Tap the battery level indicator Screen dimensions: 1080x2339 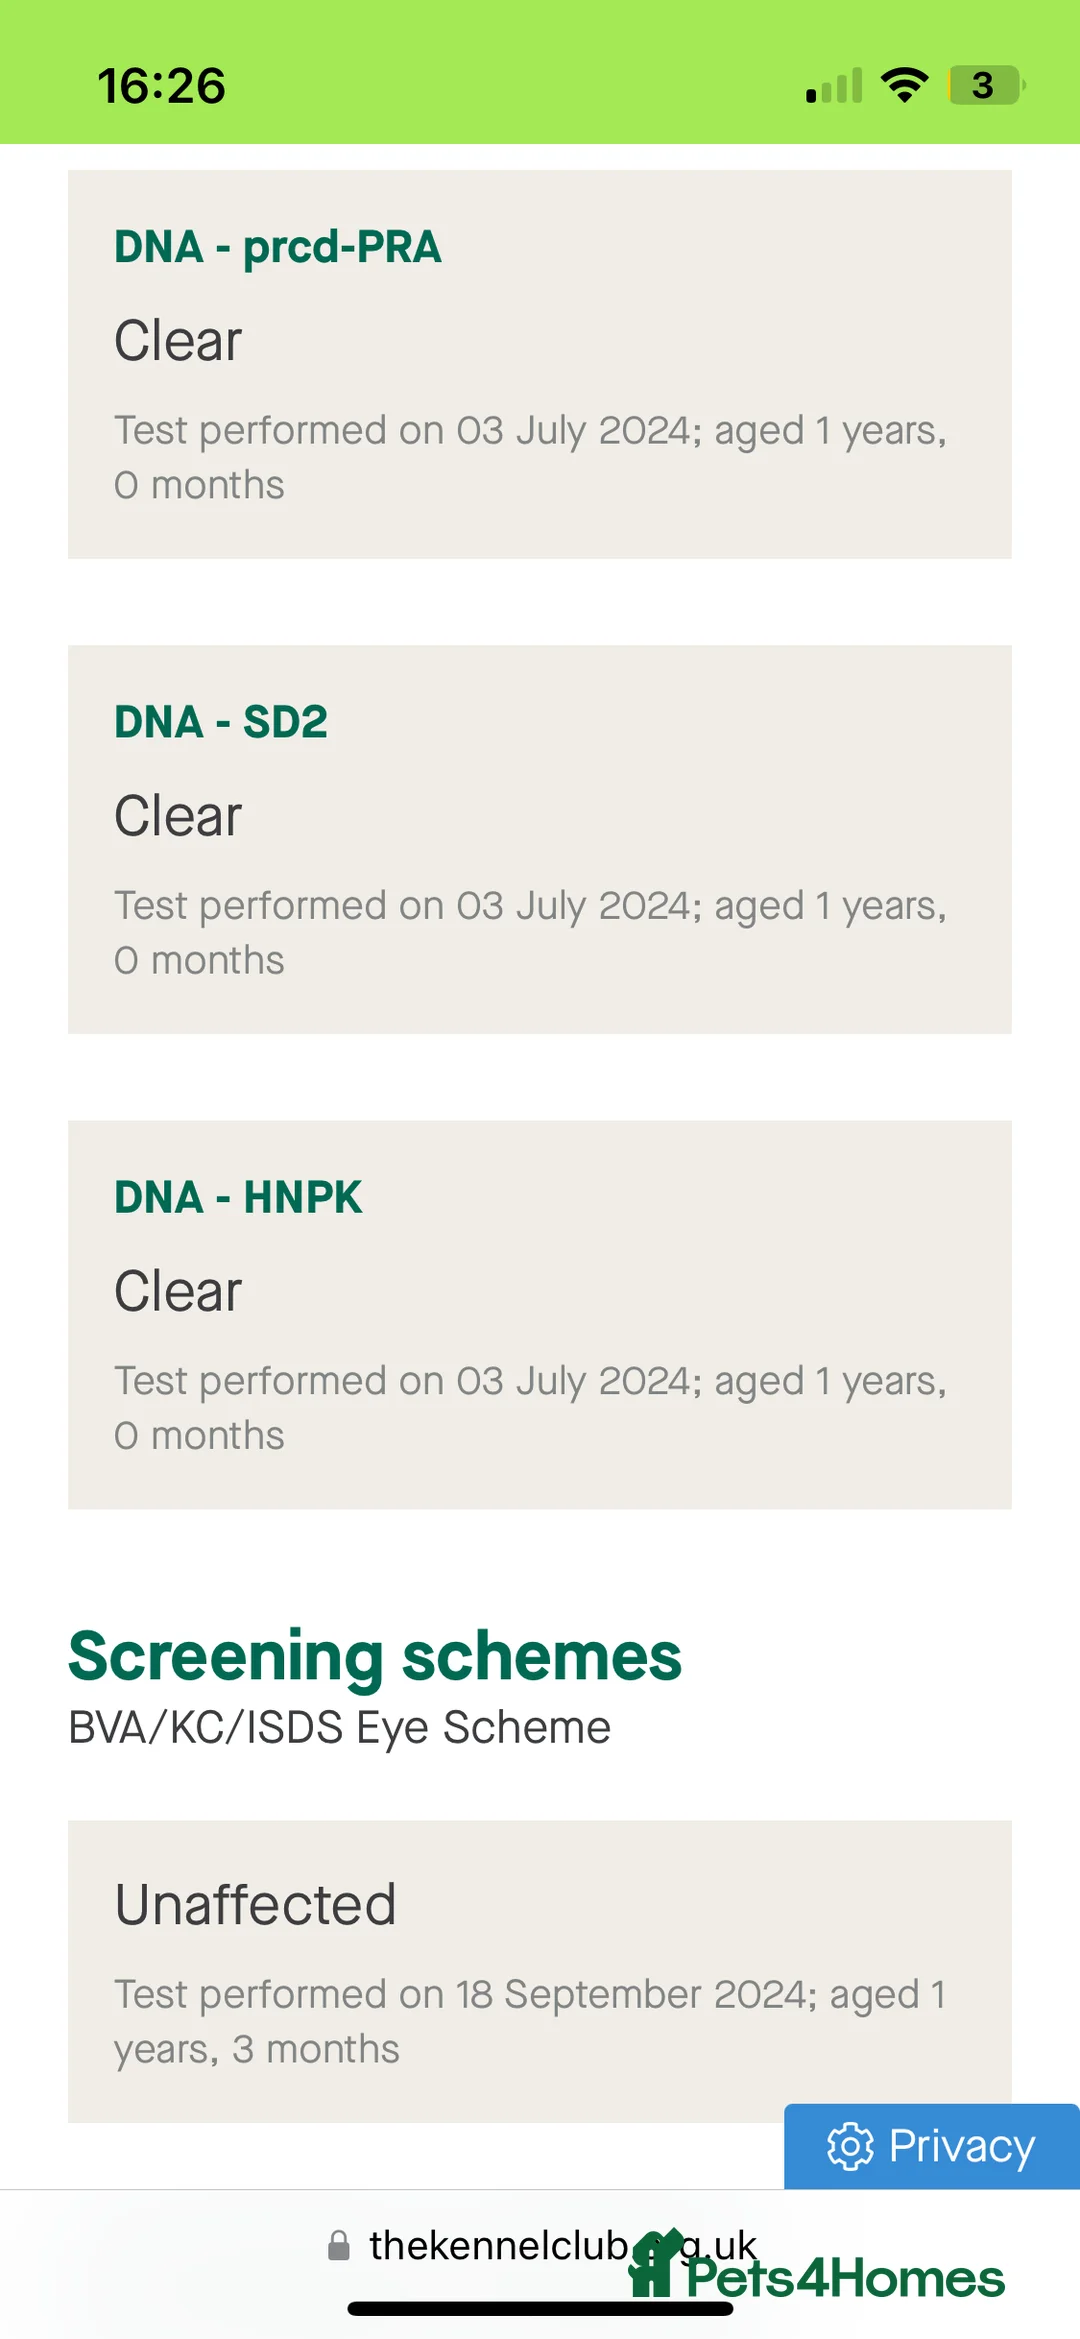click(985, 86)
